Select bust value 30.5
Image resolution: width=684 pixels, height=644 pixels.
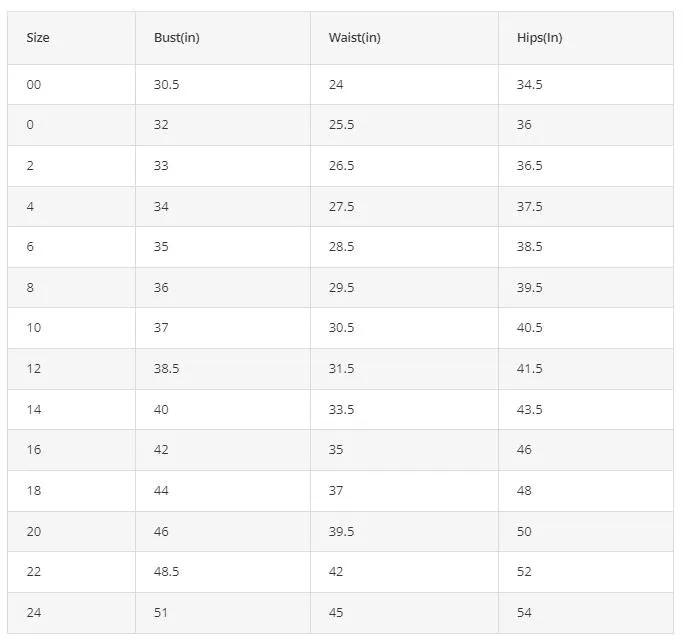pos(166,85)
